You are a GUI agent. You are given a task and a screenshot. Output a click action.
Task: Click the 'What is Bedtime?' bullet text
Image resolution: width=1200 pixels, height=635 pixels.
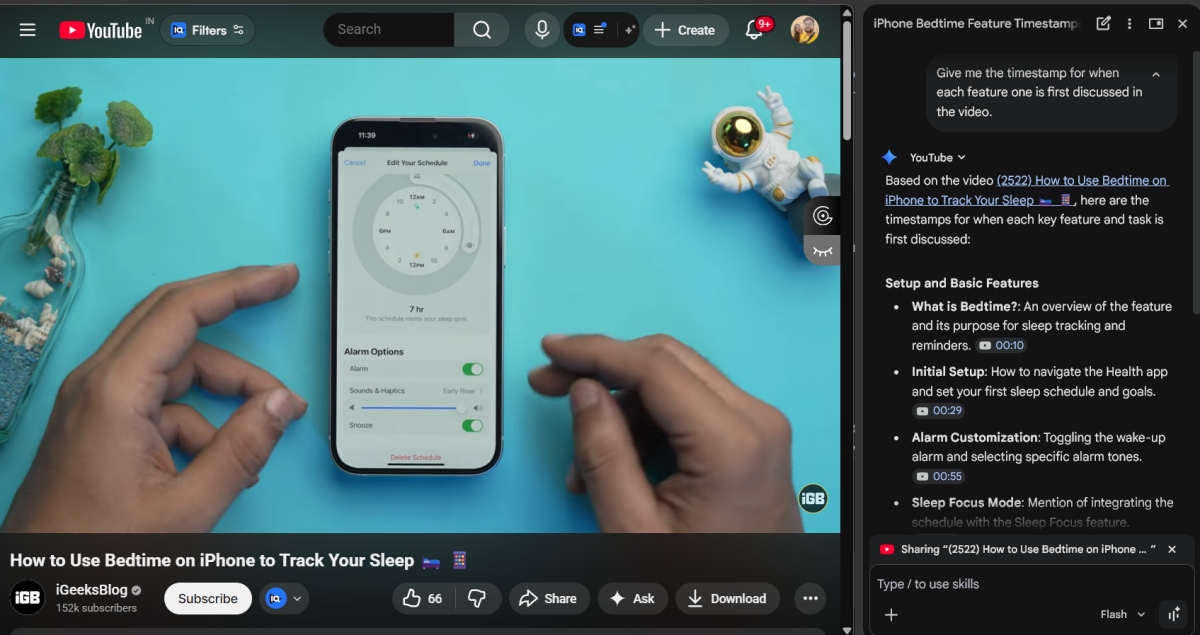(x=1041, y=325)
